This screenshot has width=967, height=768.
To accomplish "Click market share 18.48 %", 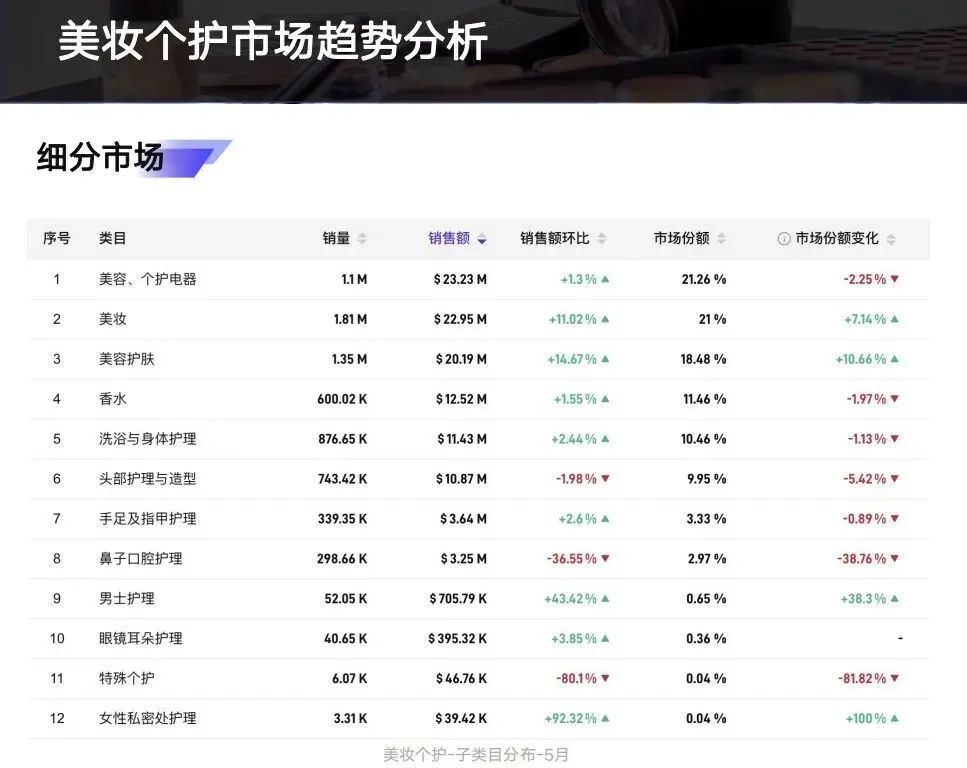I will point(703,359).
